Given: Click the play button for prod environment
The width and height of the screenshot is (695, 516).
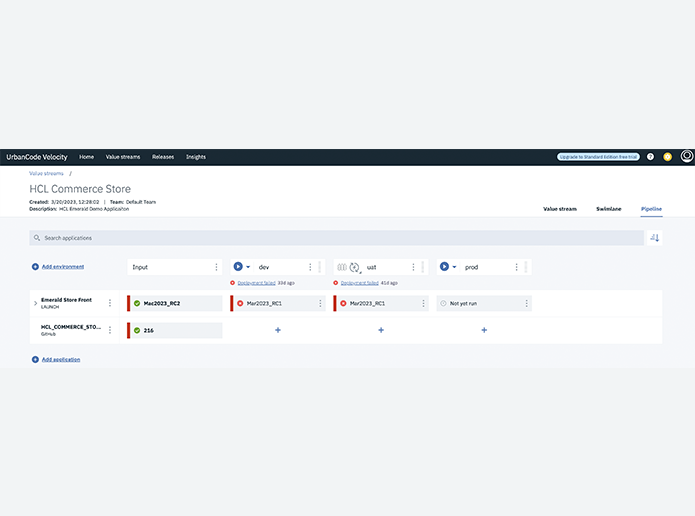Looking at the screenshot, I should (444, 267).
